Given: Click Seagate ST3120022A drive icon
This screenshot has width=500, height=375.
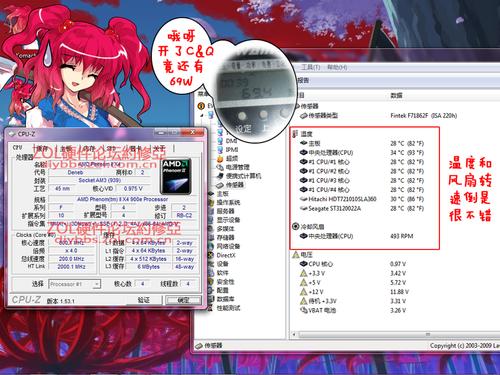Looking at the screenshot, I should [303, 208].
